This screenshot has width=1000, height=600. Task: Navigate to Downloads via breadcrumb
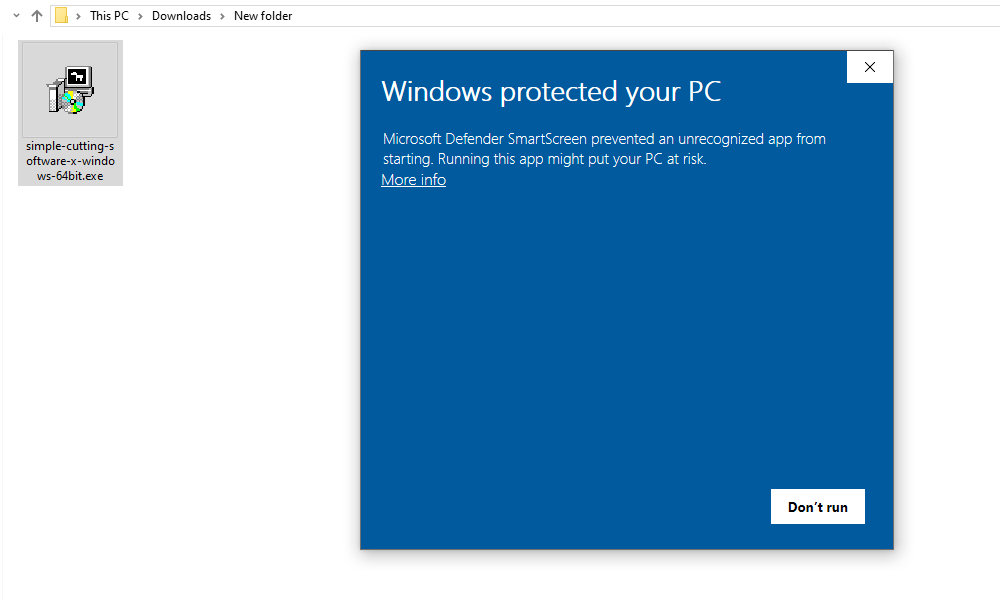tap(181, 15)
